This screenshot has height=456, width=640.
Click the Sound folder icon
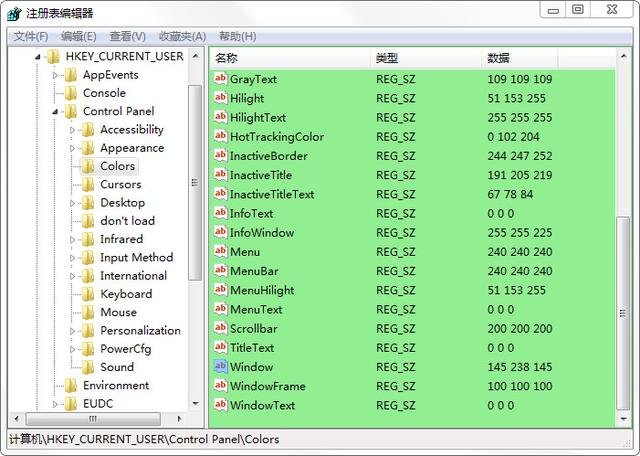tap(88, 367)
